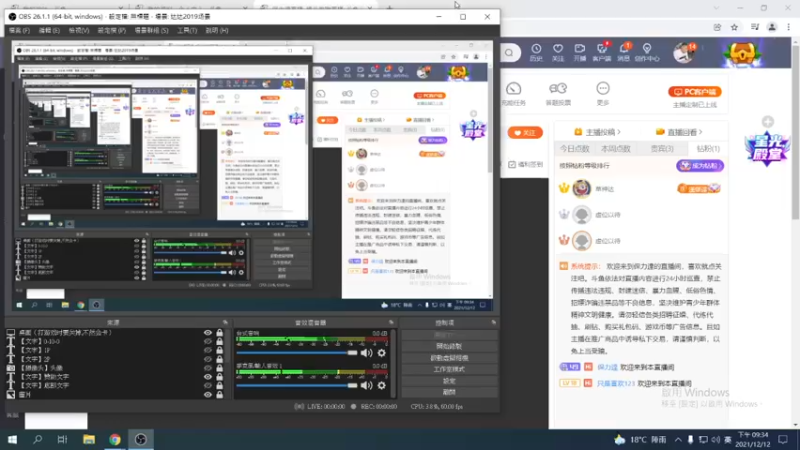Open microphone audio gear settings
This screenshot has width=800, height=450.
tap(382, 385)
